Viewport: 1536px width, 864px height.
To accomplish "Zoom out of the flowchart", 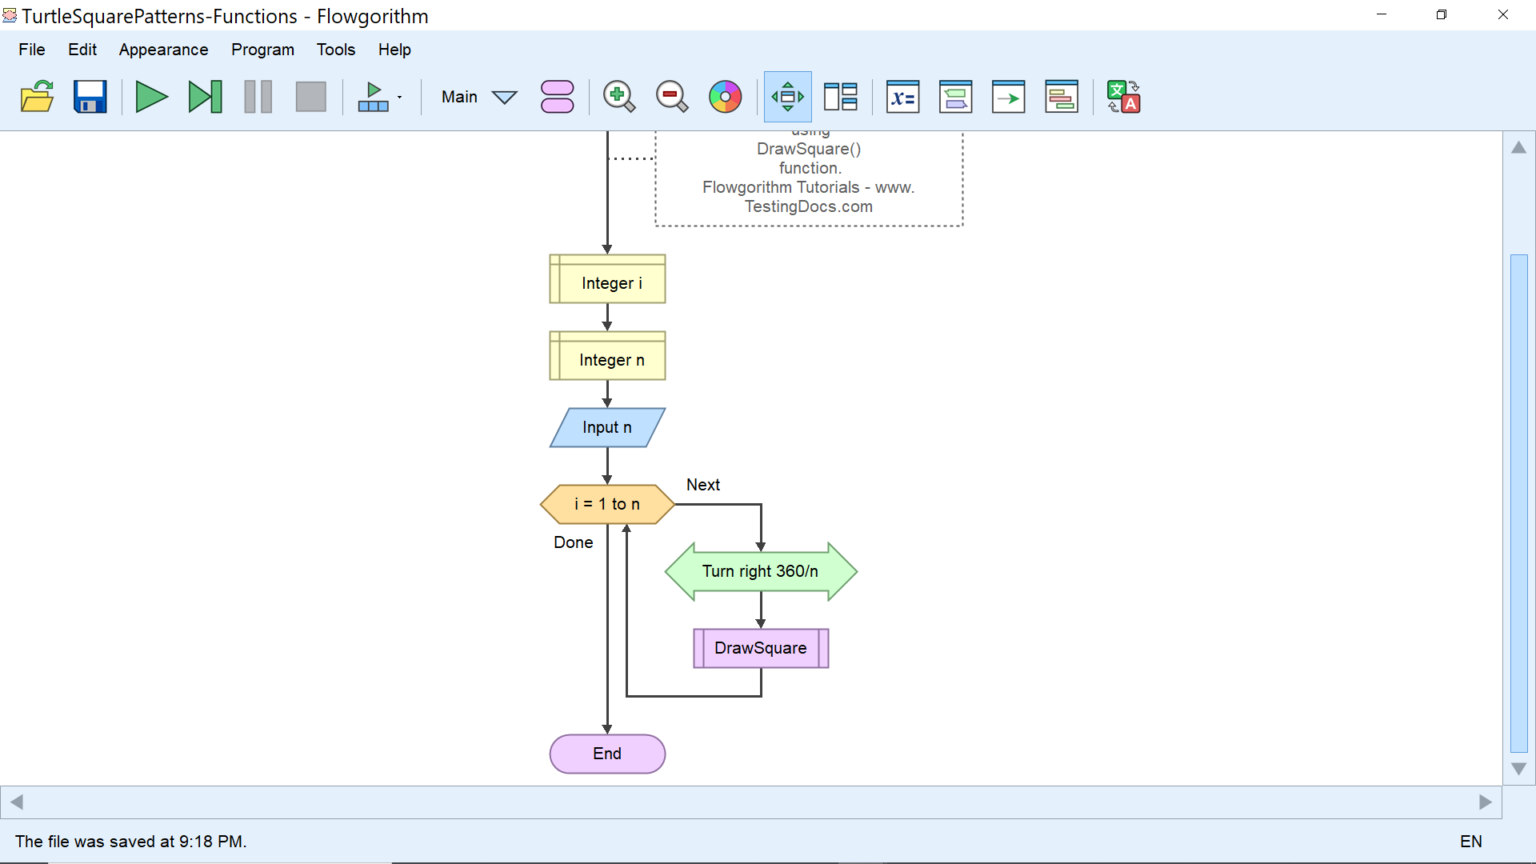I will 672,97.
